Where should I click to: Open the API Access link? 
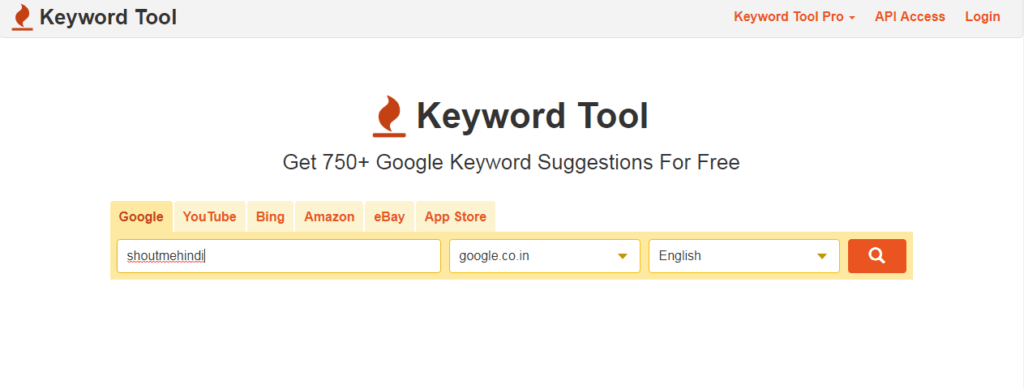click(910, 17)
